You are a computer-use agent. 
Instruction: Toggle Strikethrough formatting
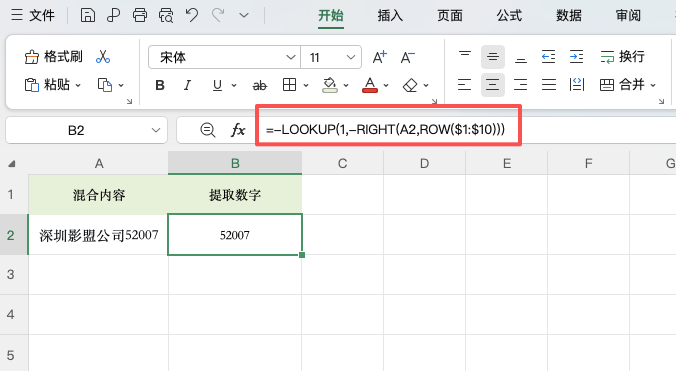260,85
